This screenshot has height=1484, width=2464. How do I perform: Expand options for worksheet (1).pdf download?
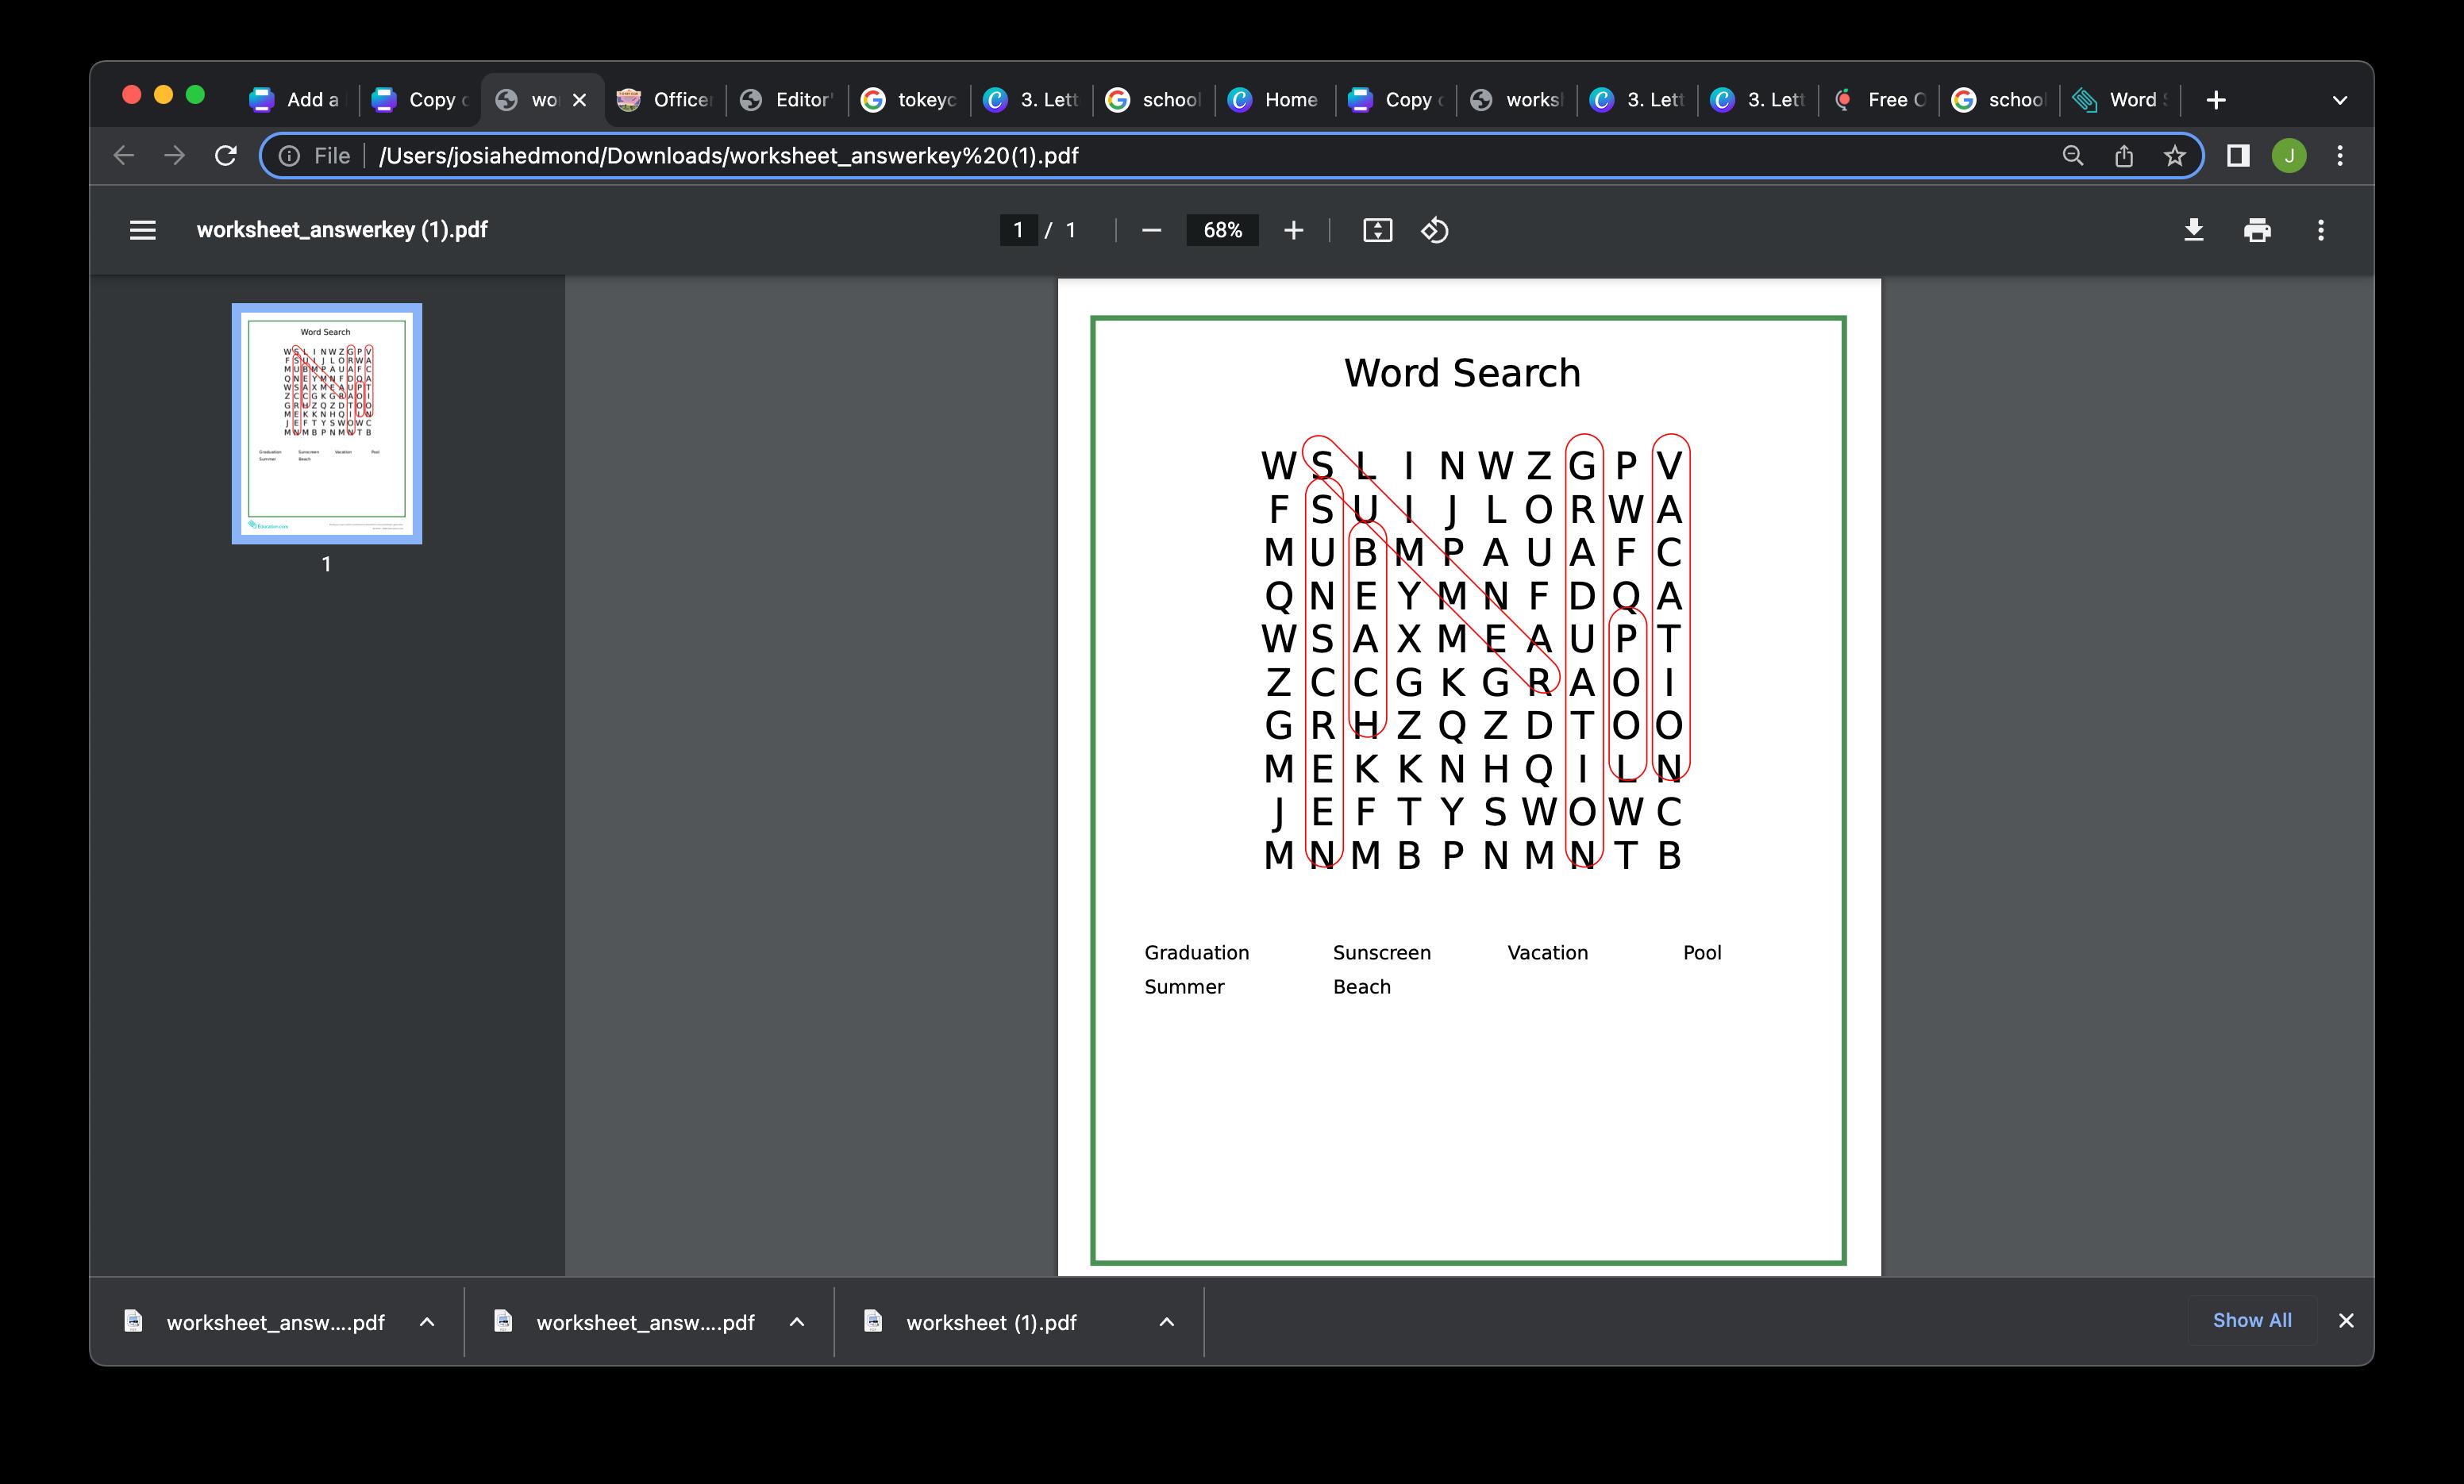coord(1166,1322)
